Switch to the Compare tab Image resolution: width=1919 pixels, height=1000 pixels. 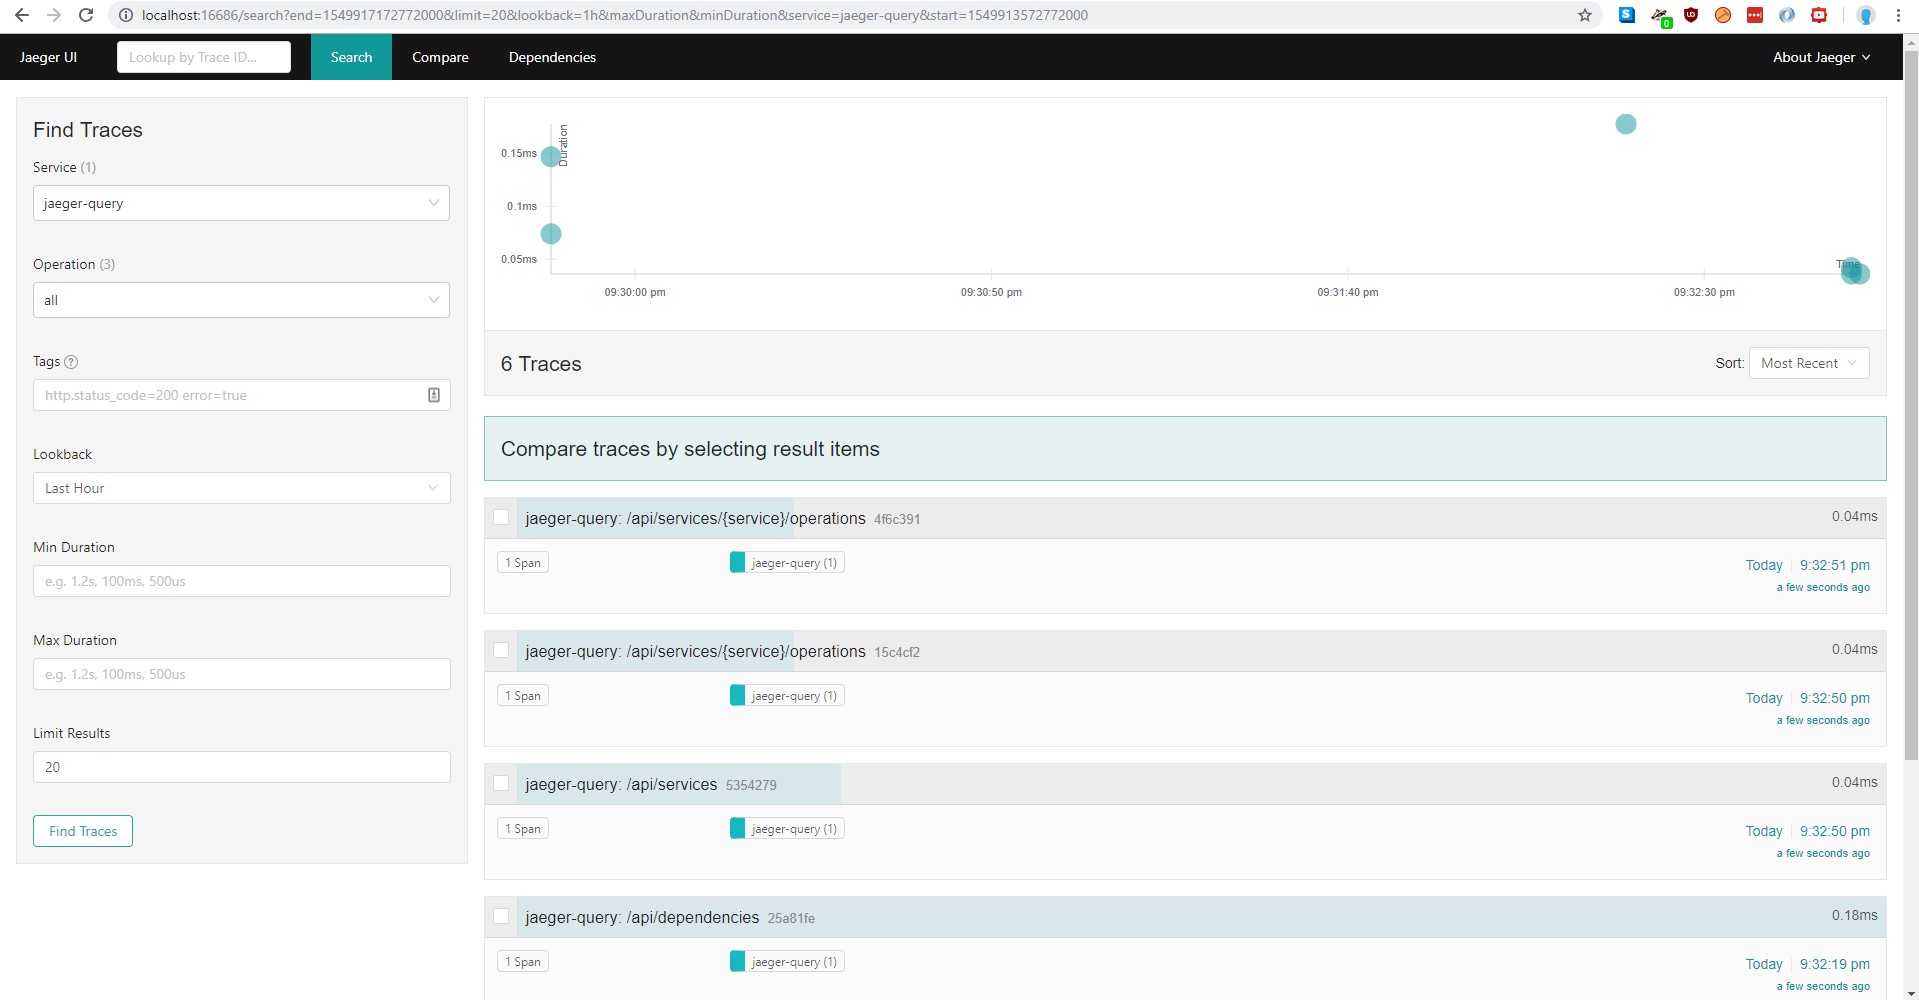(x=440, y=57)
